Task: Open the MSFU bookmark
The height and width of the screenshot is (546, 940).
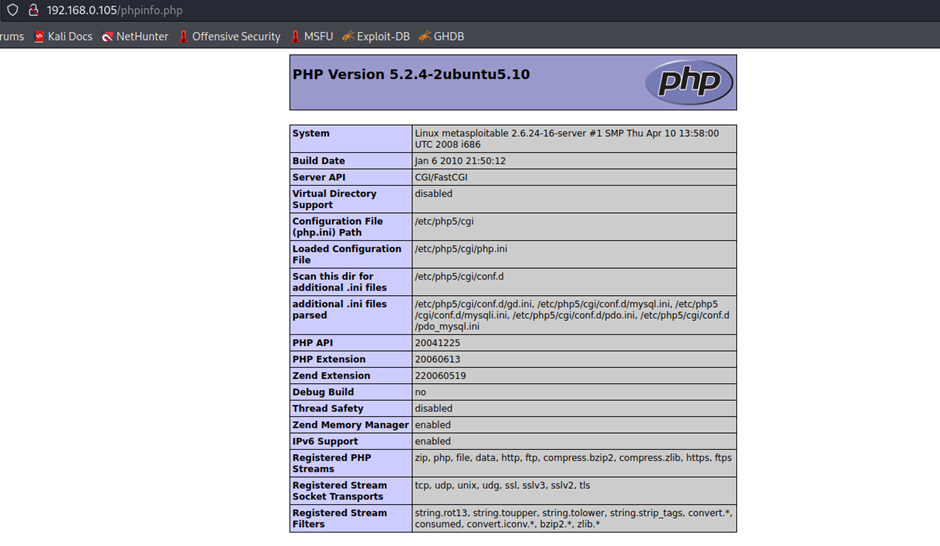Action: pos(312,37)
